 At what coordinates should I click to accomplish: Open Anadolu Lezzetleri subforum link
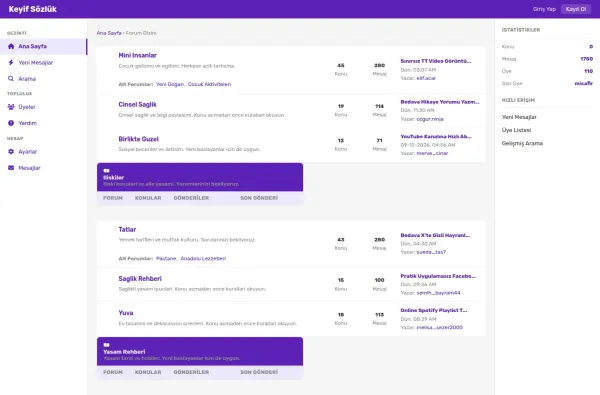[x=203, y=258]
